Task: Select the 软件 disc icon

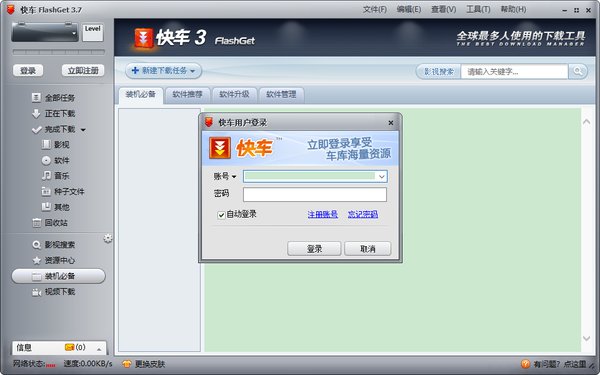Action: click(x=46, y=160)
